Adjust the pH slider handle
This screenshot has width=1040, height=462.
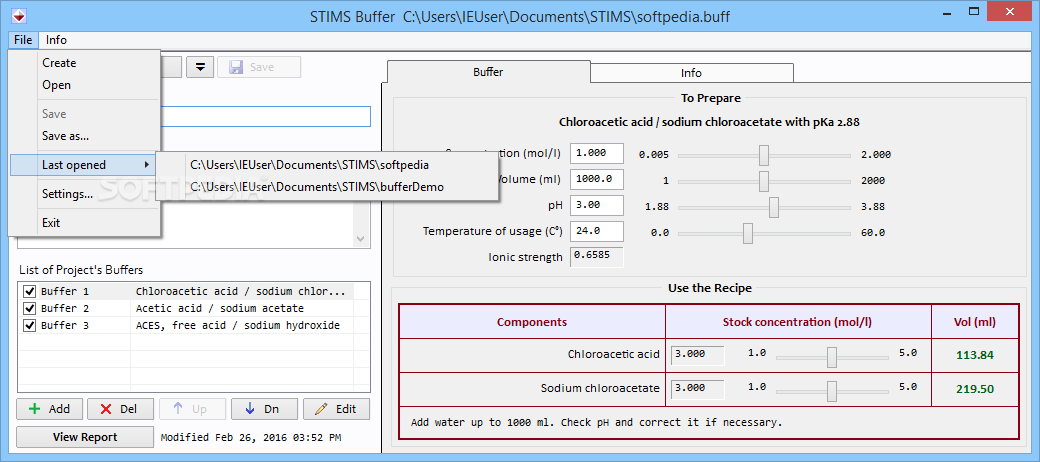tap(774, 206)
